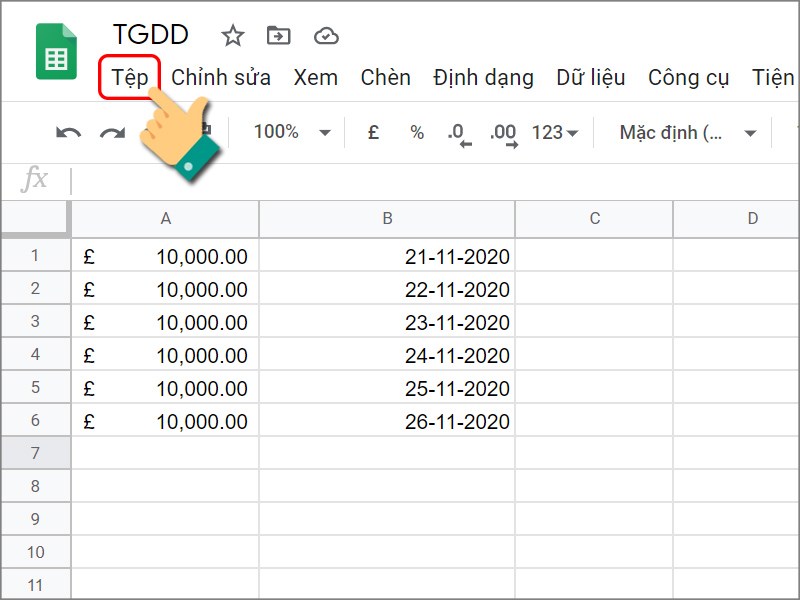Open the 123 number format dropdown
The height and width of the screenshot is (600, 800).
(x=553, y=131)
